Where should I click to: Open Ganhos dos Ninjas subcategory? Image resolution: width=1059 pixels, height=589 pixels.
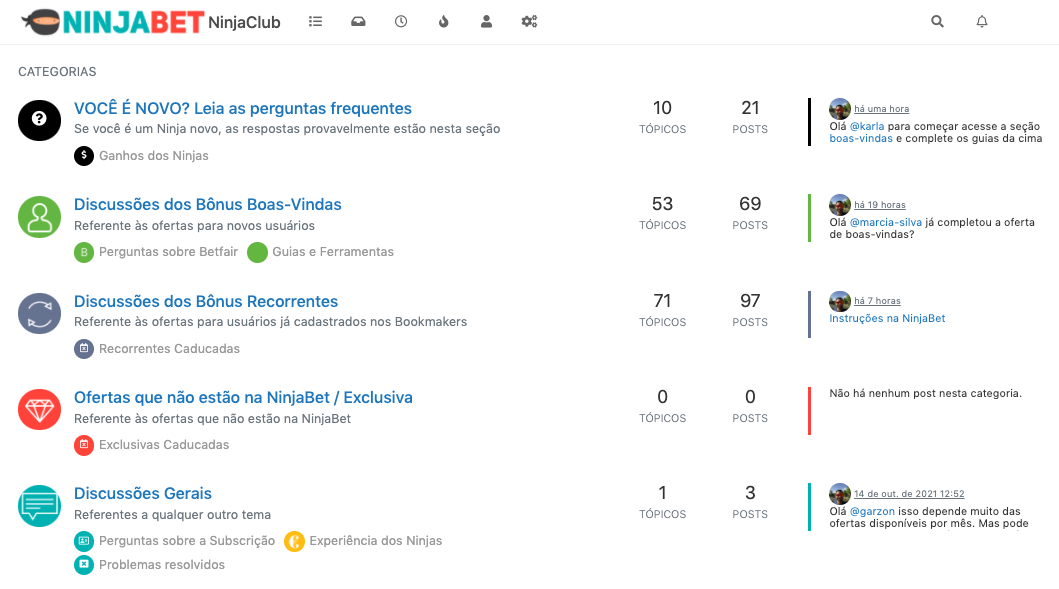(153, 156)
